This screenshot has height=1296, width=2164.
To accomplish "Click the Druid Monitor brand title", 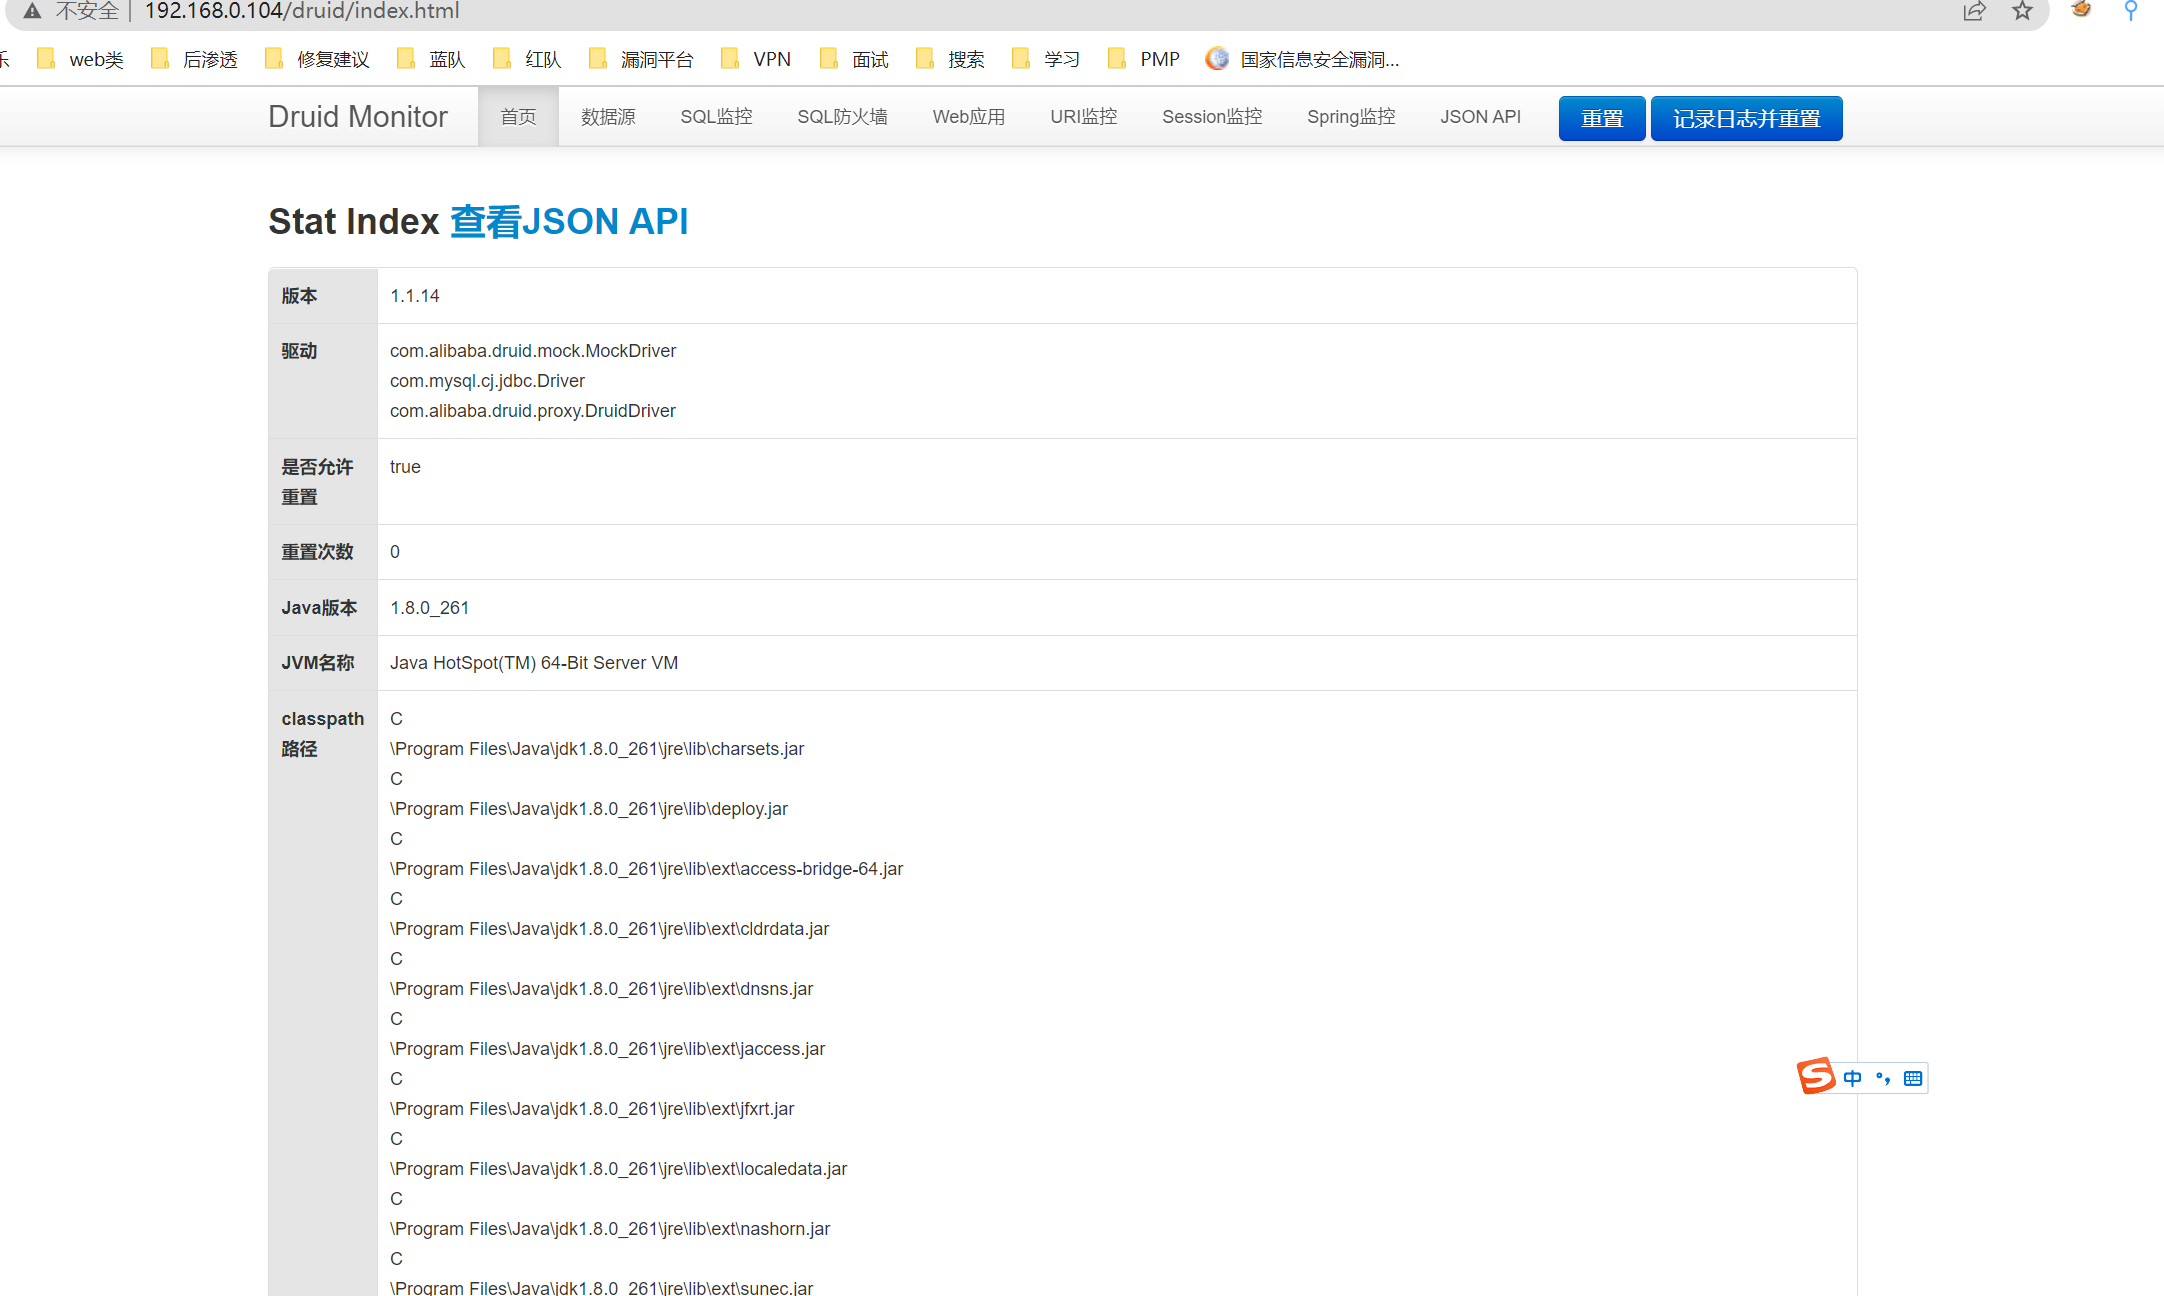I will click(x=358, y=117).
